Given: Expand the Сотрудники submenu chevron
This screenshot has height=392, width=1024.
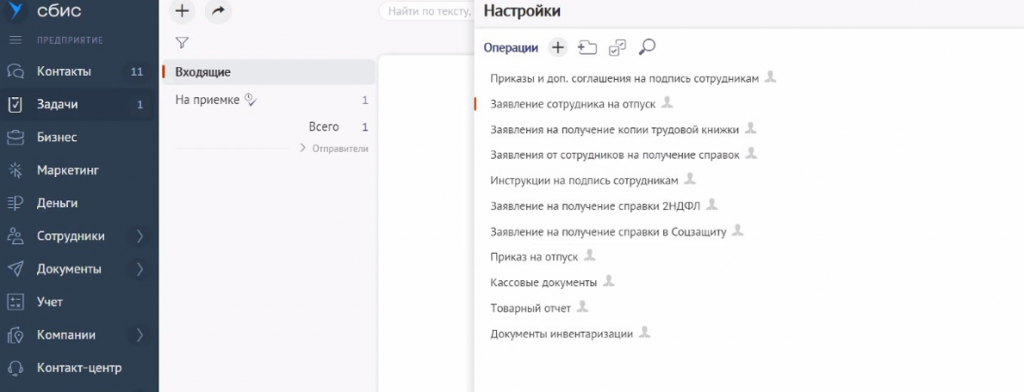Looking at the screenshot, I should pyautogui.click(x=140, y=236).
